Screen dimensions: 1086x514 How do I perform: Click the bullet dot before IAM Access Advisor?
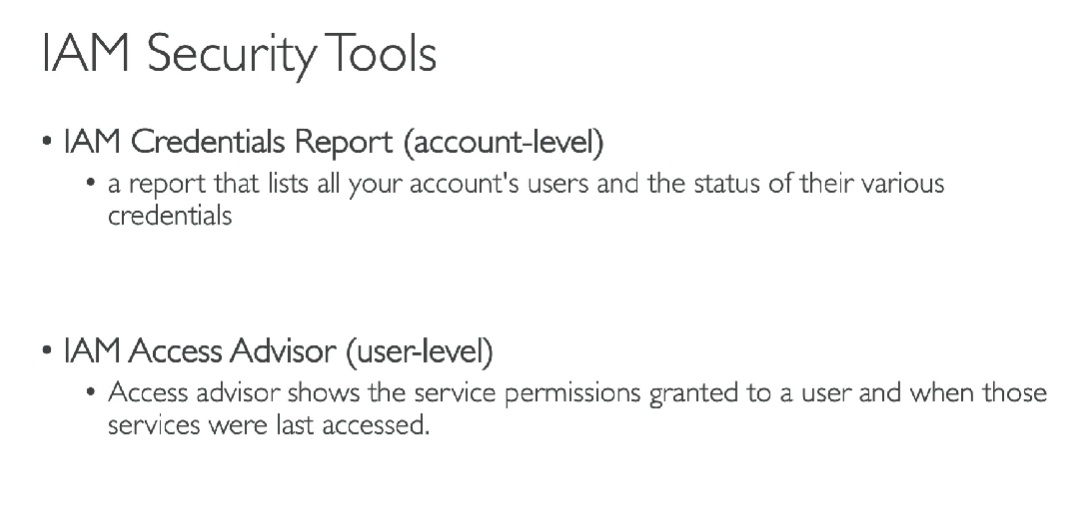tap(47, 354)
